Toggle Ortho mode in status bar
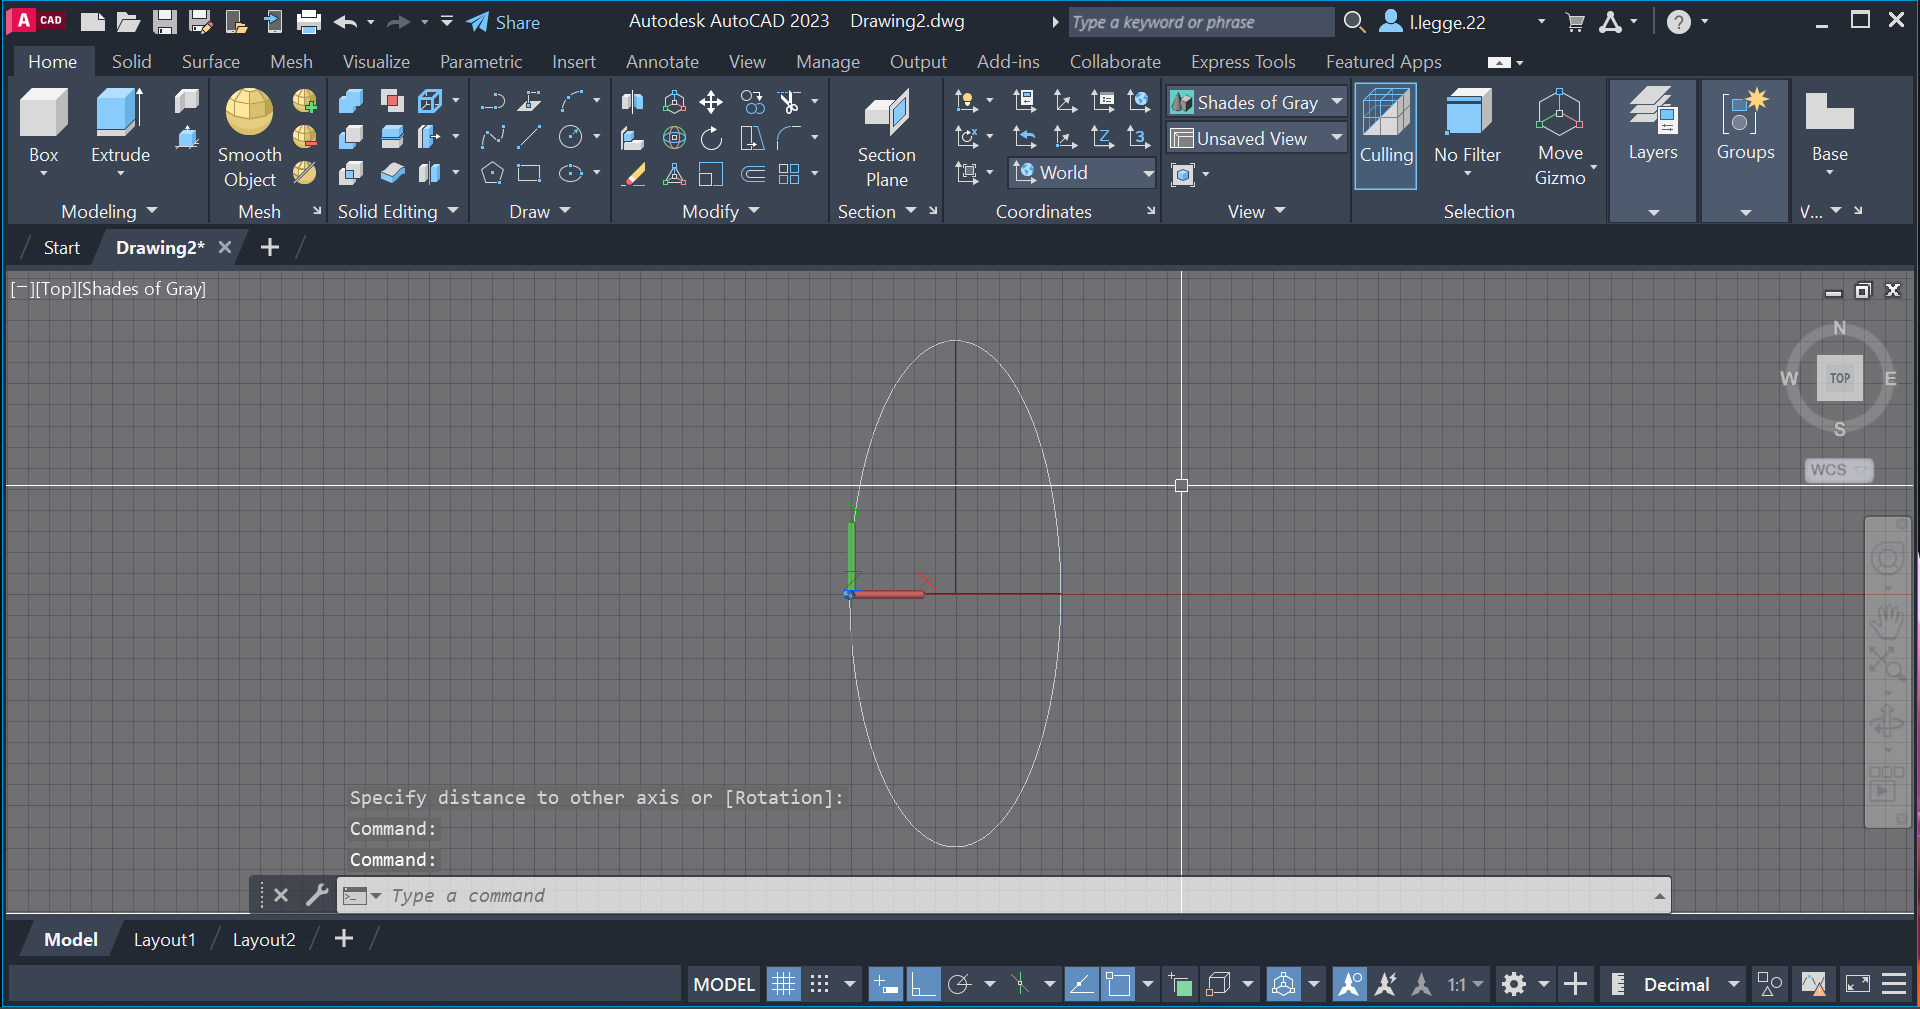This screenshot has width=1920, height=1009. pos(923,984)
